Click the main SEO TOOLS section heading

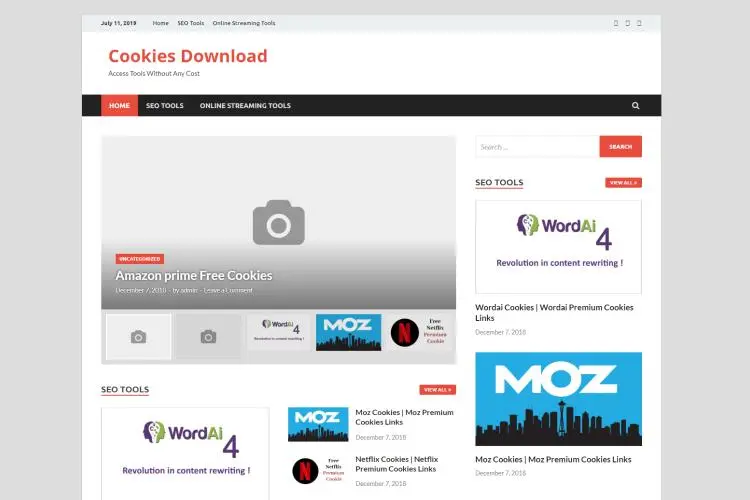[x=125, y=389]
